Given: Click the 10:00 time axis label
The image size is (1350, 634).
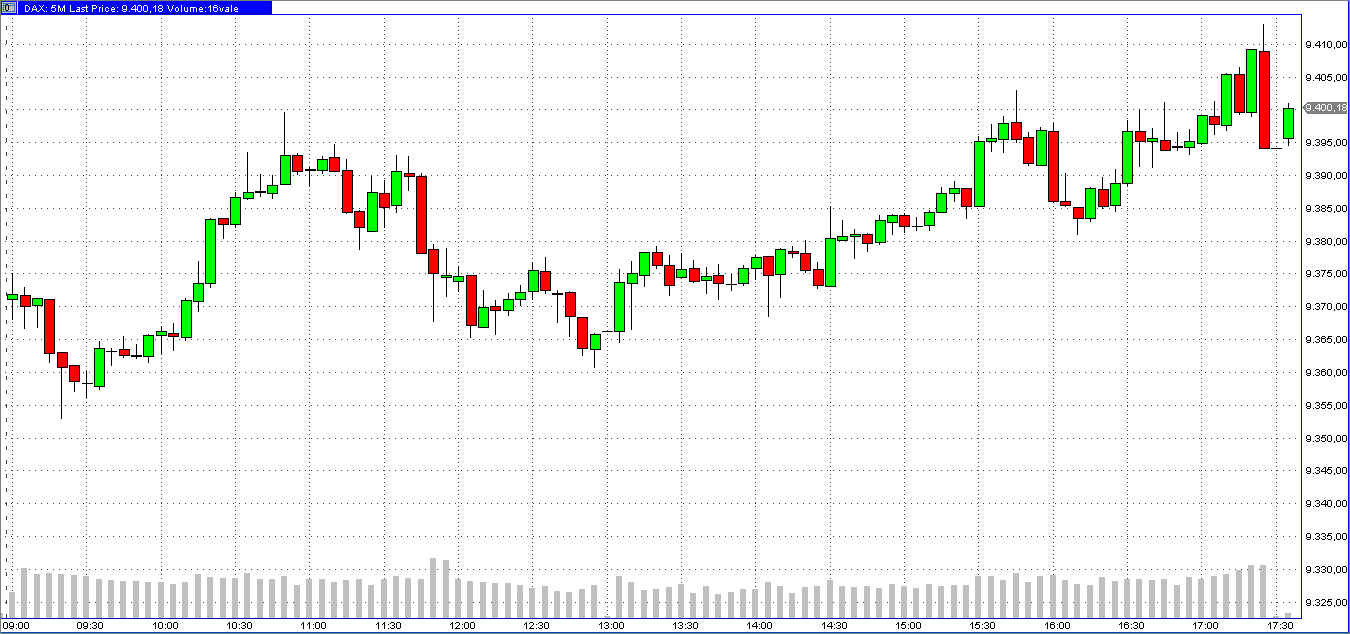Looking at the screenshot, I should pos(165,626).
